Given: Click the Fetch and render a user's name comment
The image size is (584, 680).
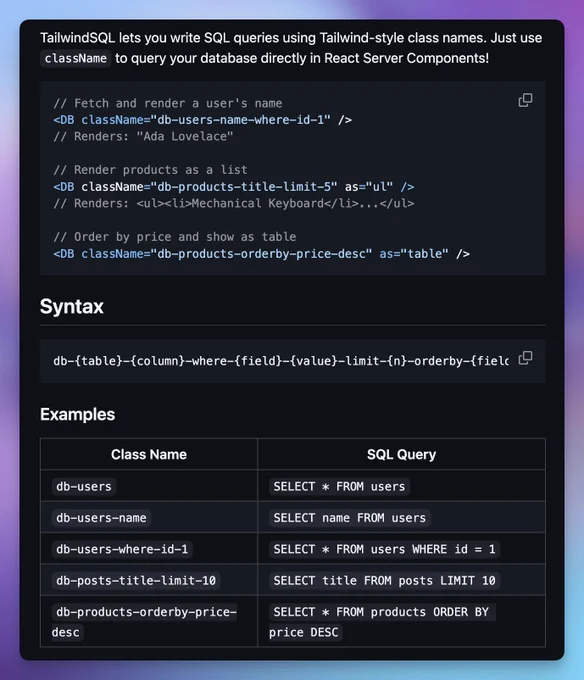Looking at the screenshot, I should 168,103.
